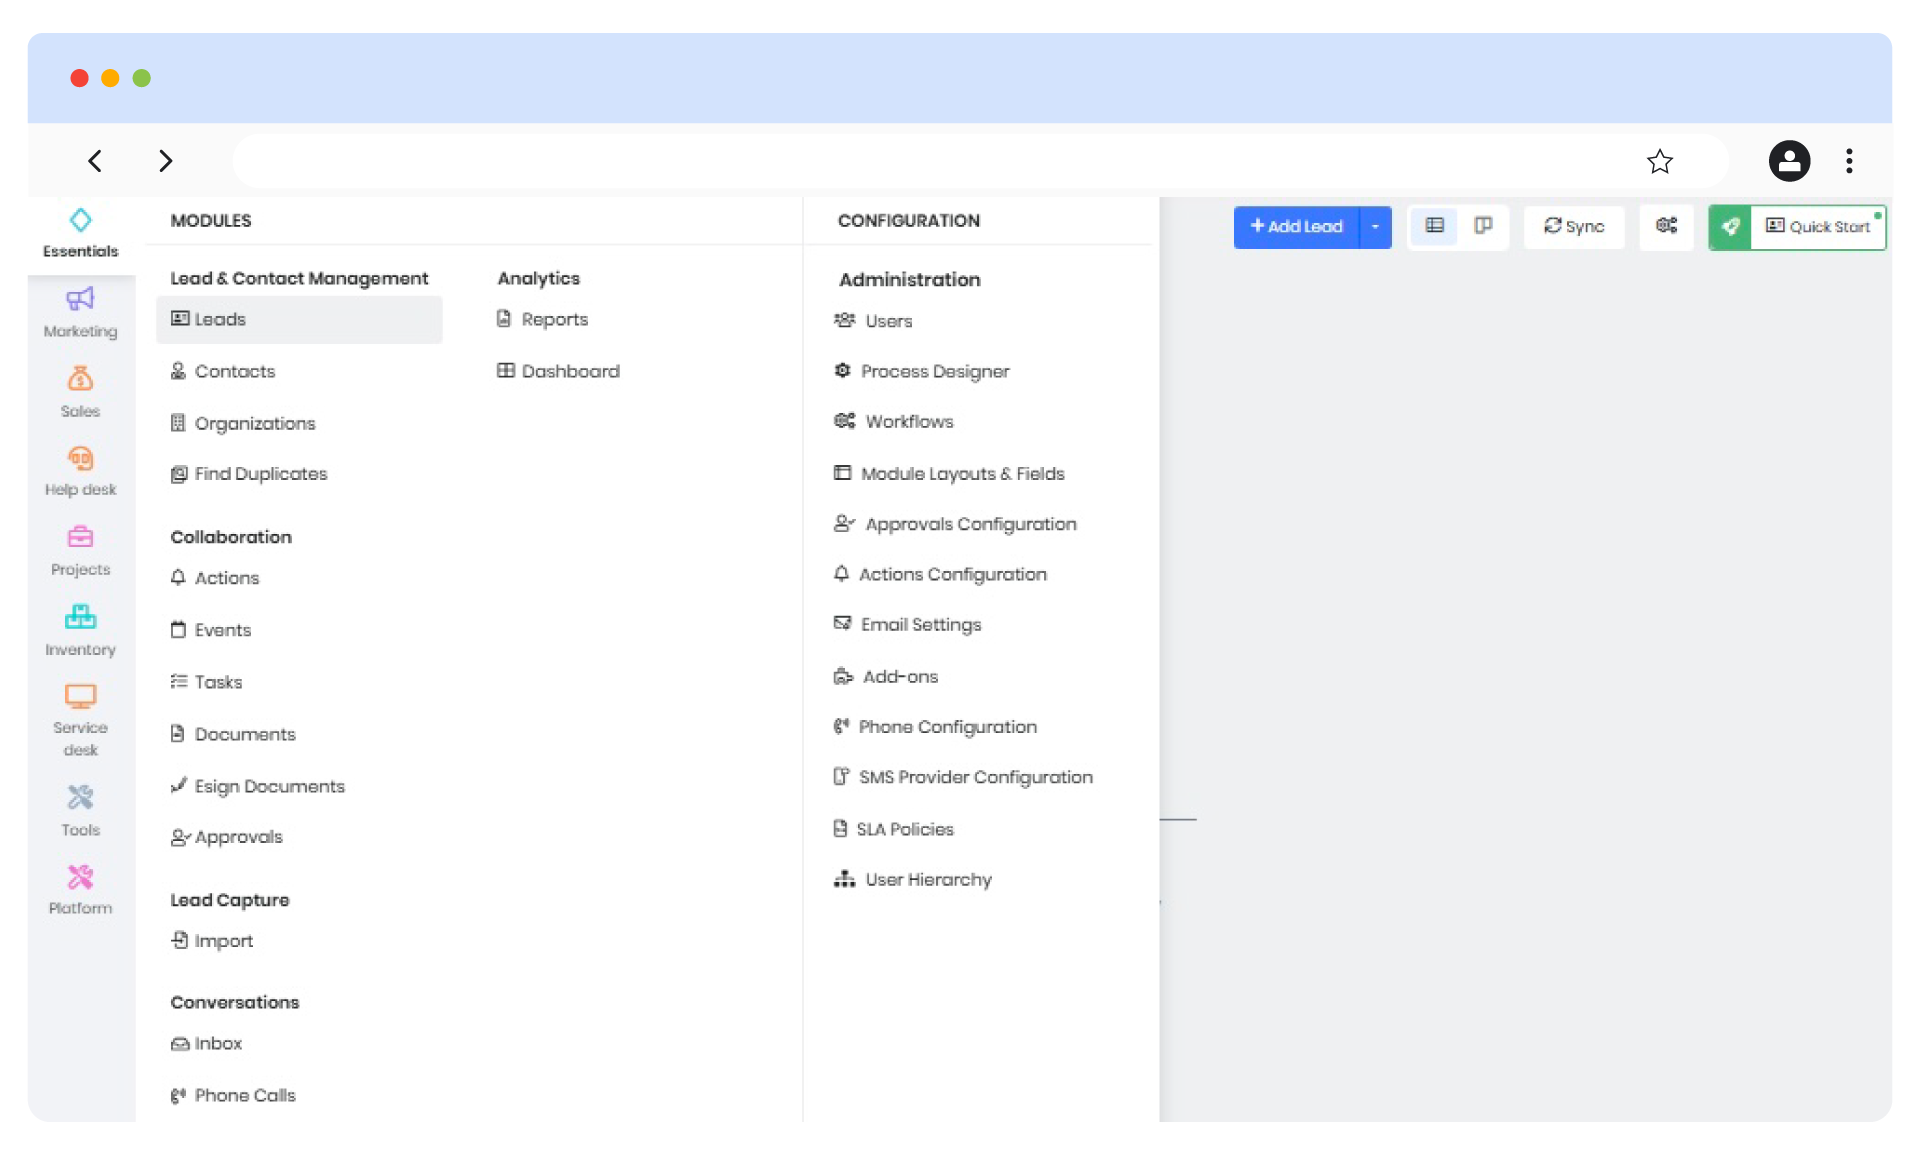
Task: Open the Service desk sidebar icon
Action: pos(80,719)
